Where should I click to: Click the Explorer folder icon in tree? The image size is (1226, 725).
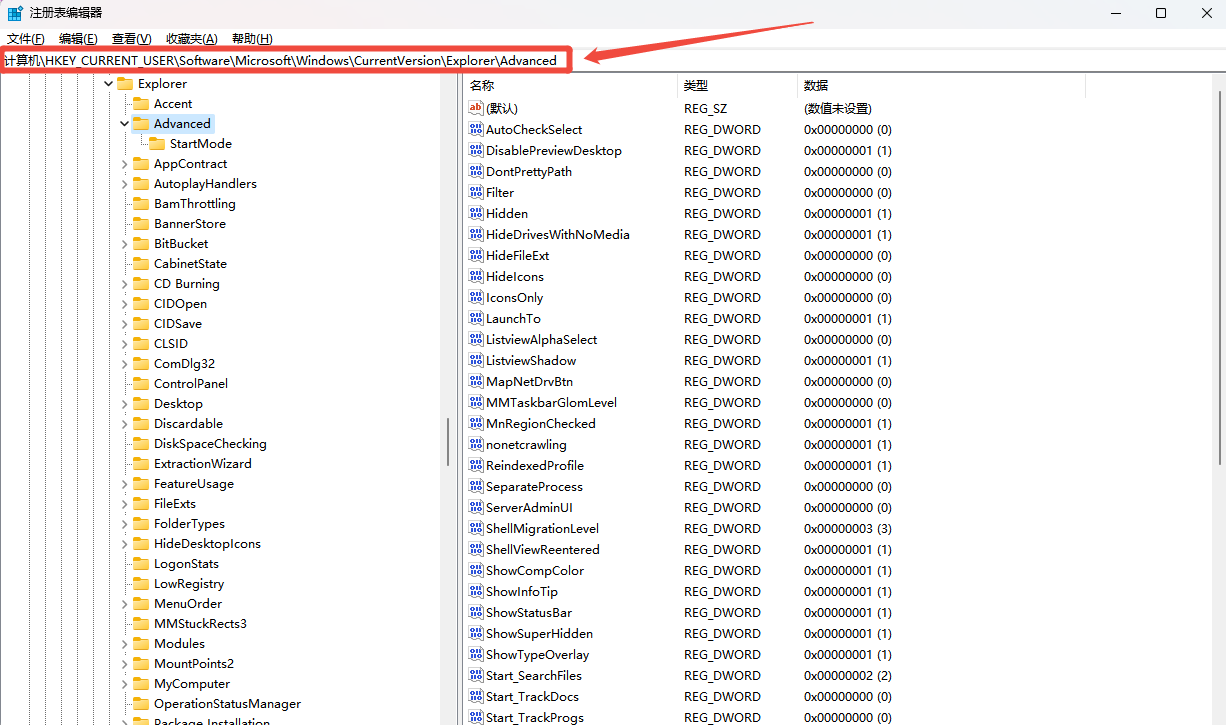pos(125,83)
